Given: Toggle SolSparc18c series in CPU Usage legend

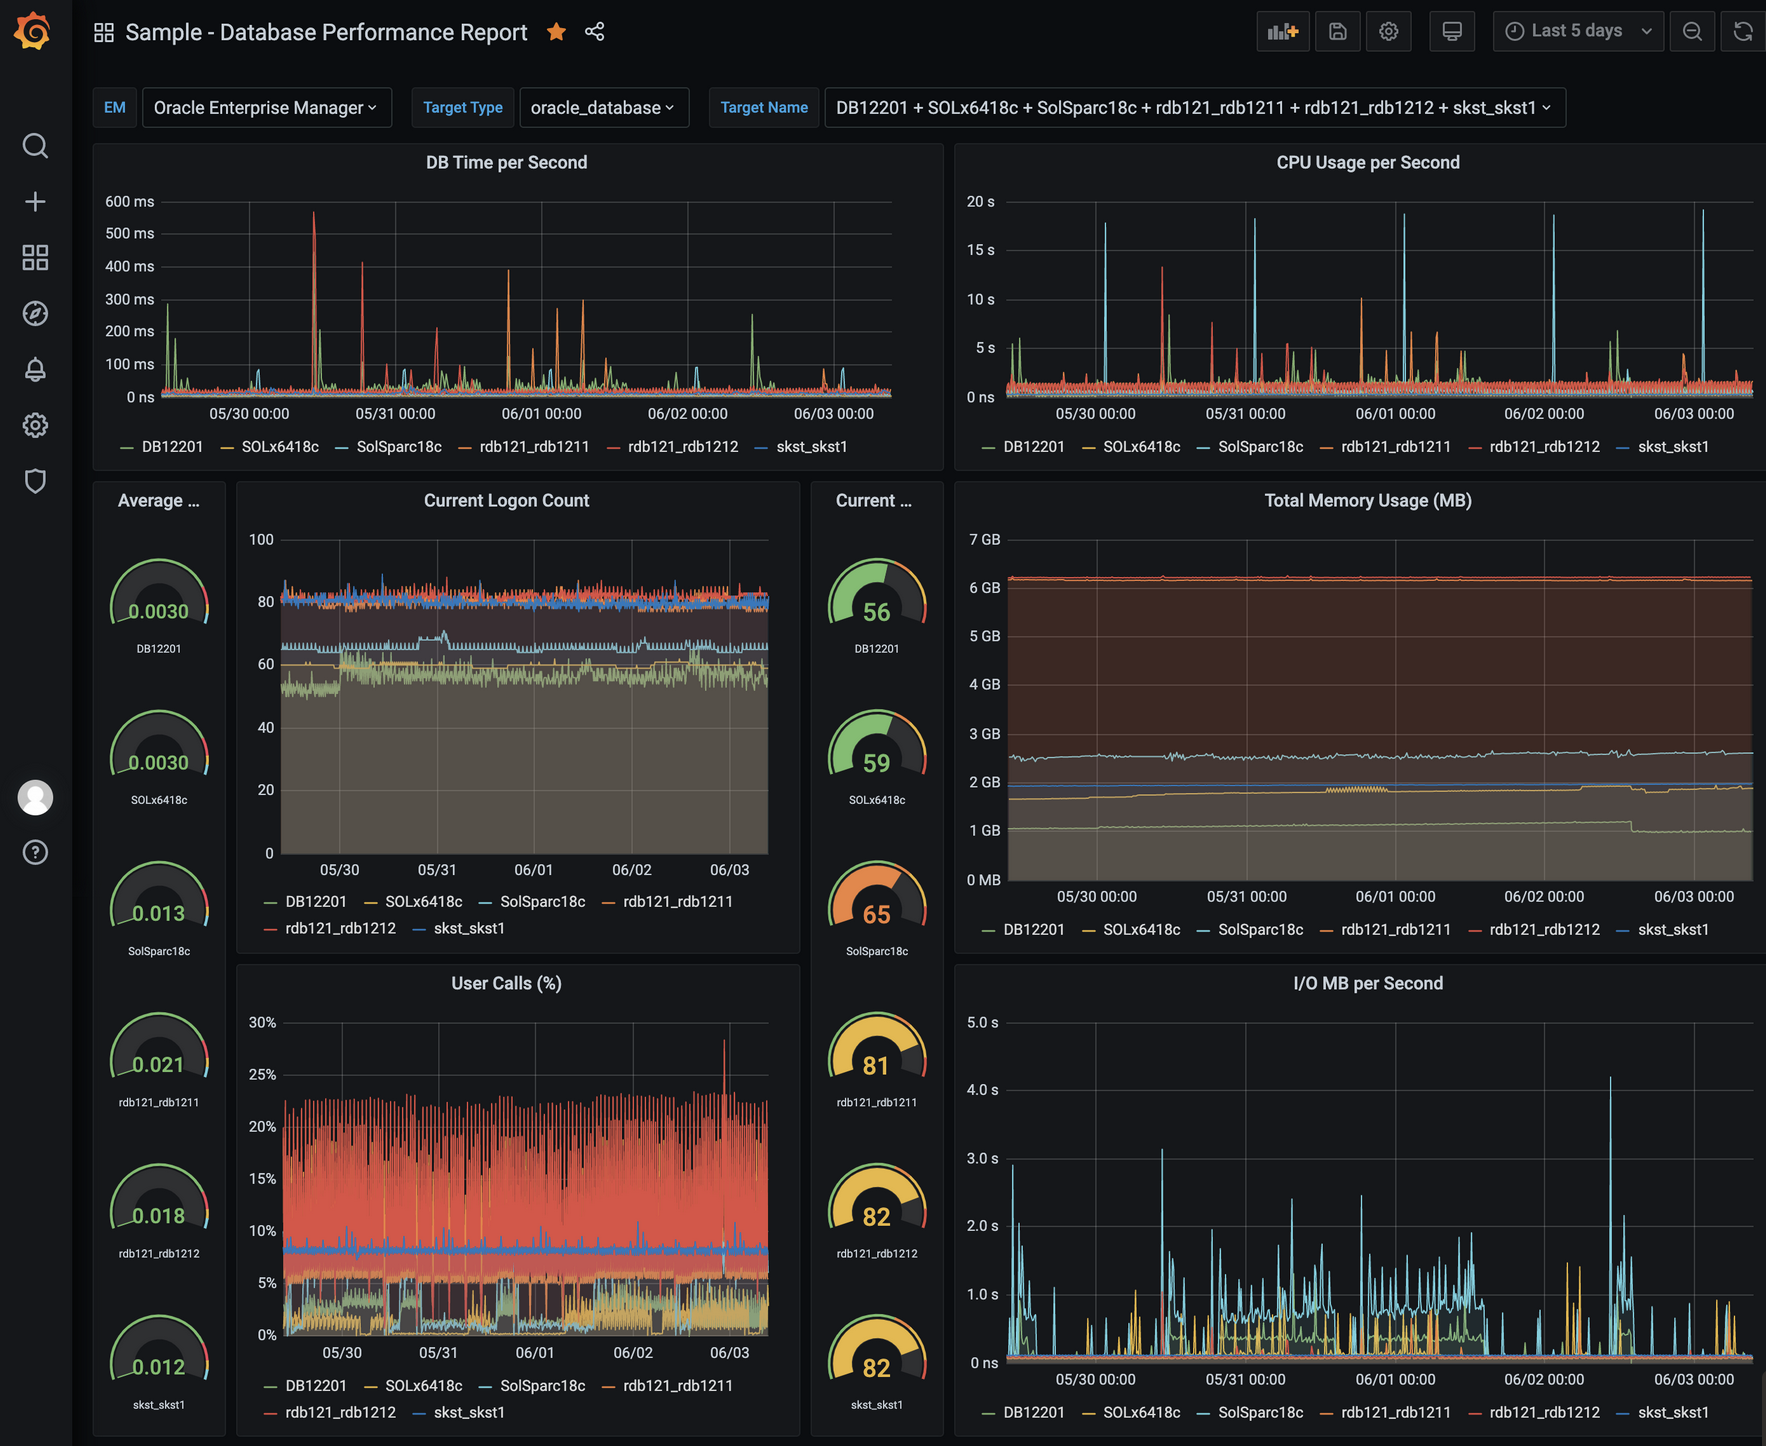Looking at the screenshot, I should (1259, 447).
